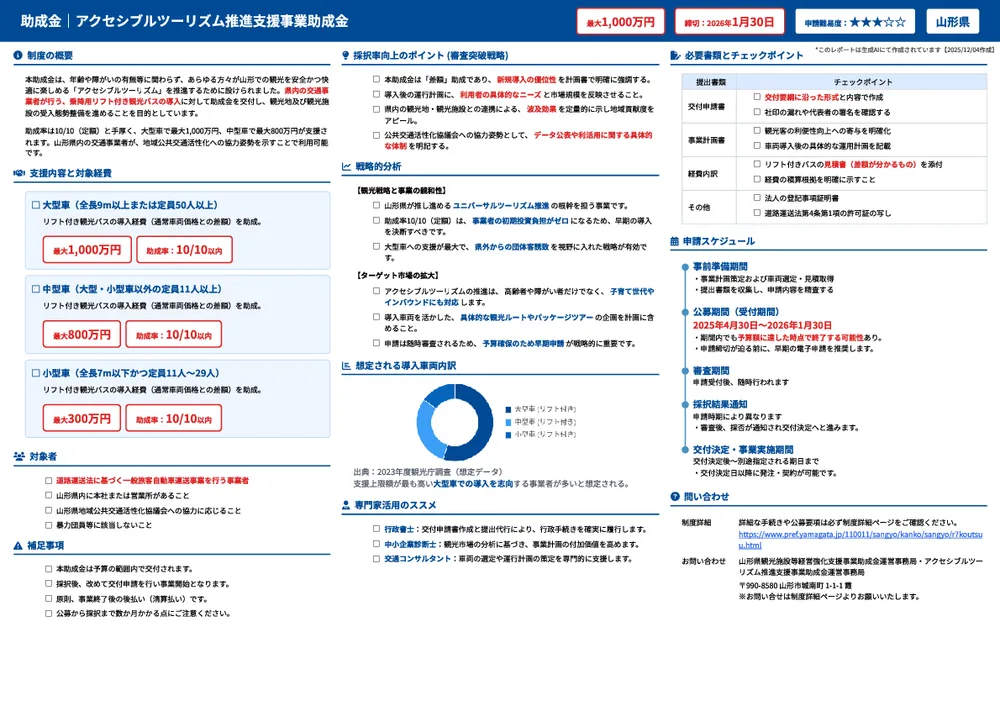Check the 法人の登記事項証明書 checkbox

[755, 198]
